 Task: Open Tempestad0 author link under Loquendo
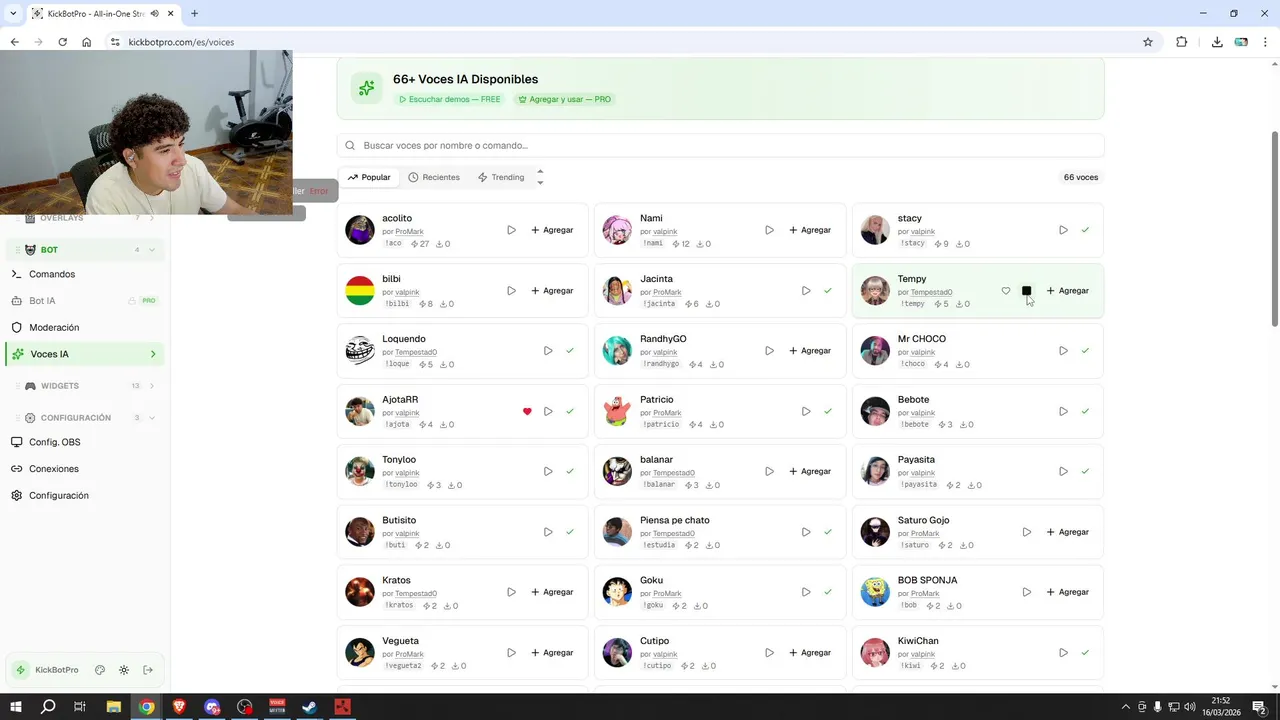click(416, 352)
